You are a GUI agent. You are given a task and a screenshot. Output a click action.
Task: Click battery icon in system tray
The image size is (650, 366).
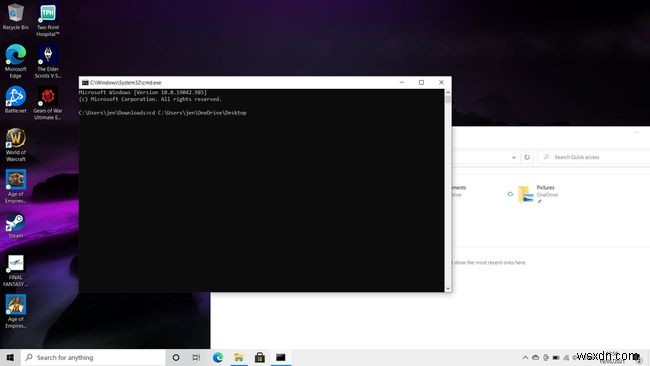coord(556,357)
